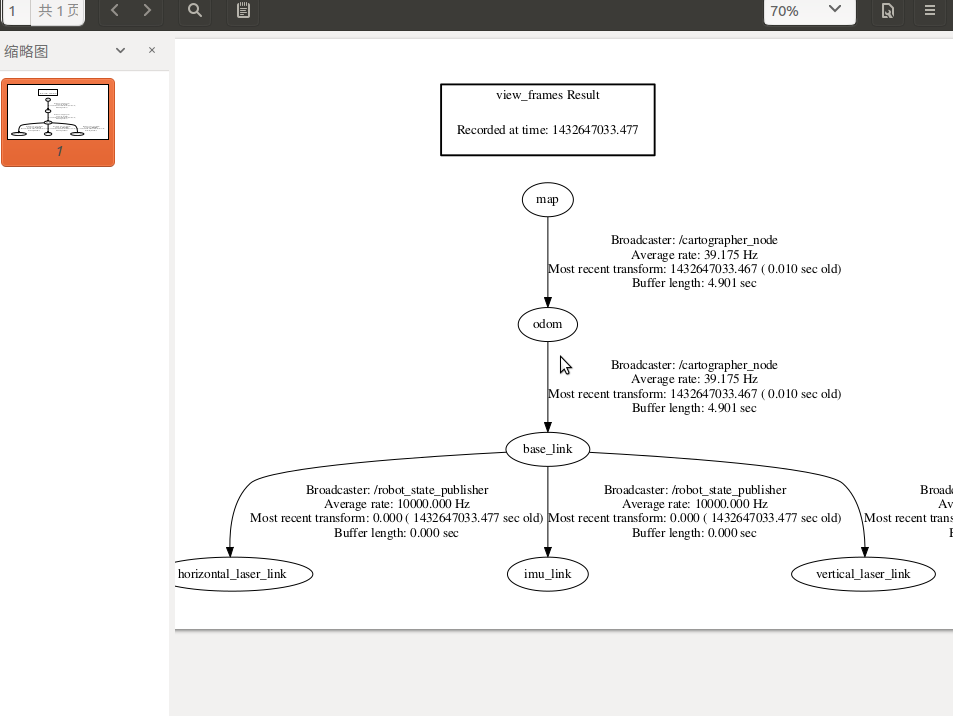953x716 pixels.
Task: Click robot_state_publisher label left of imu_link edge
Action: tap(397, 490)
